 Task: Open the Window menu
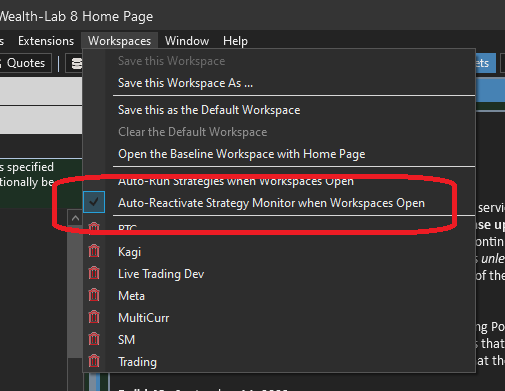click(x=187, y=41)
